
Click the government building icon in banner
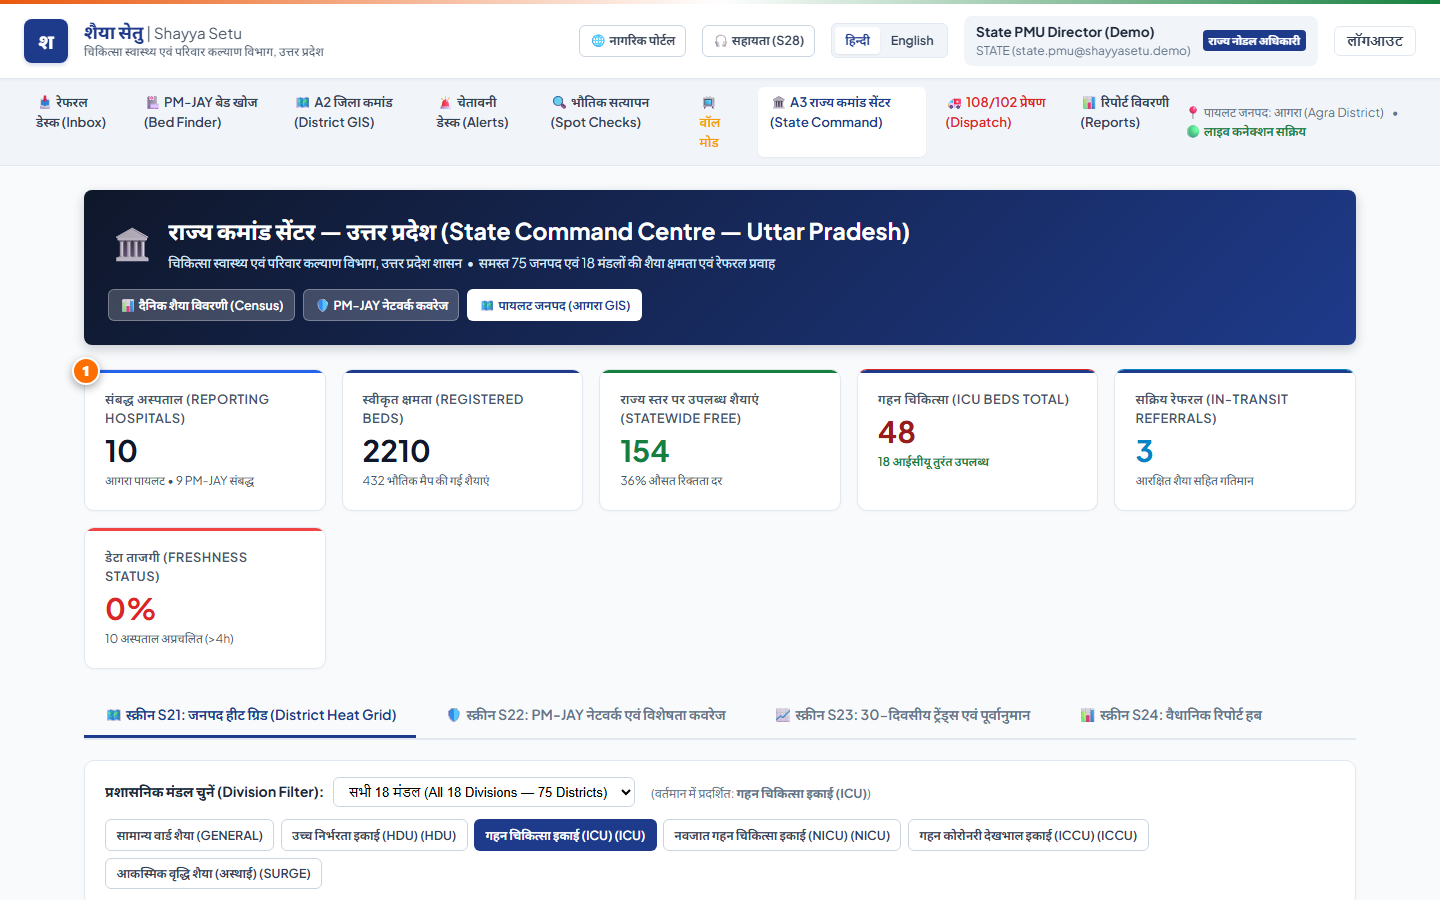132,245
